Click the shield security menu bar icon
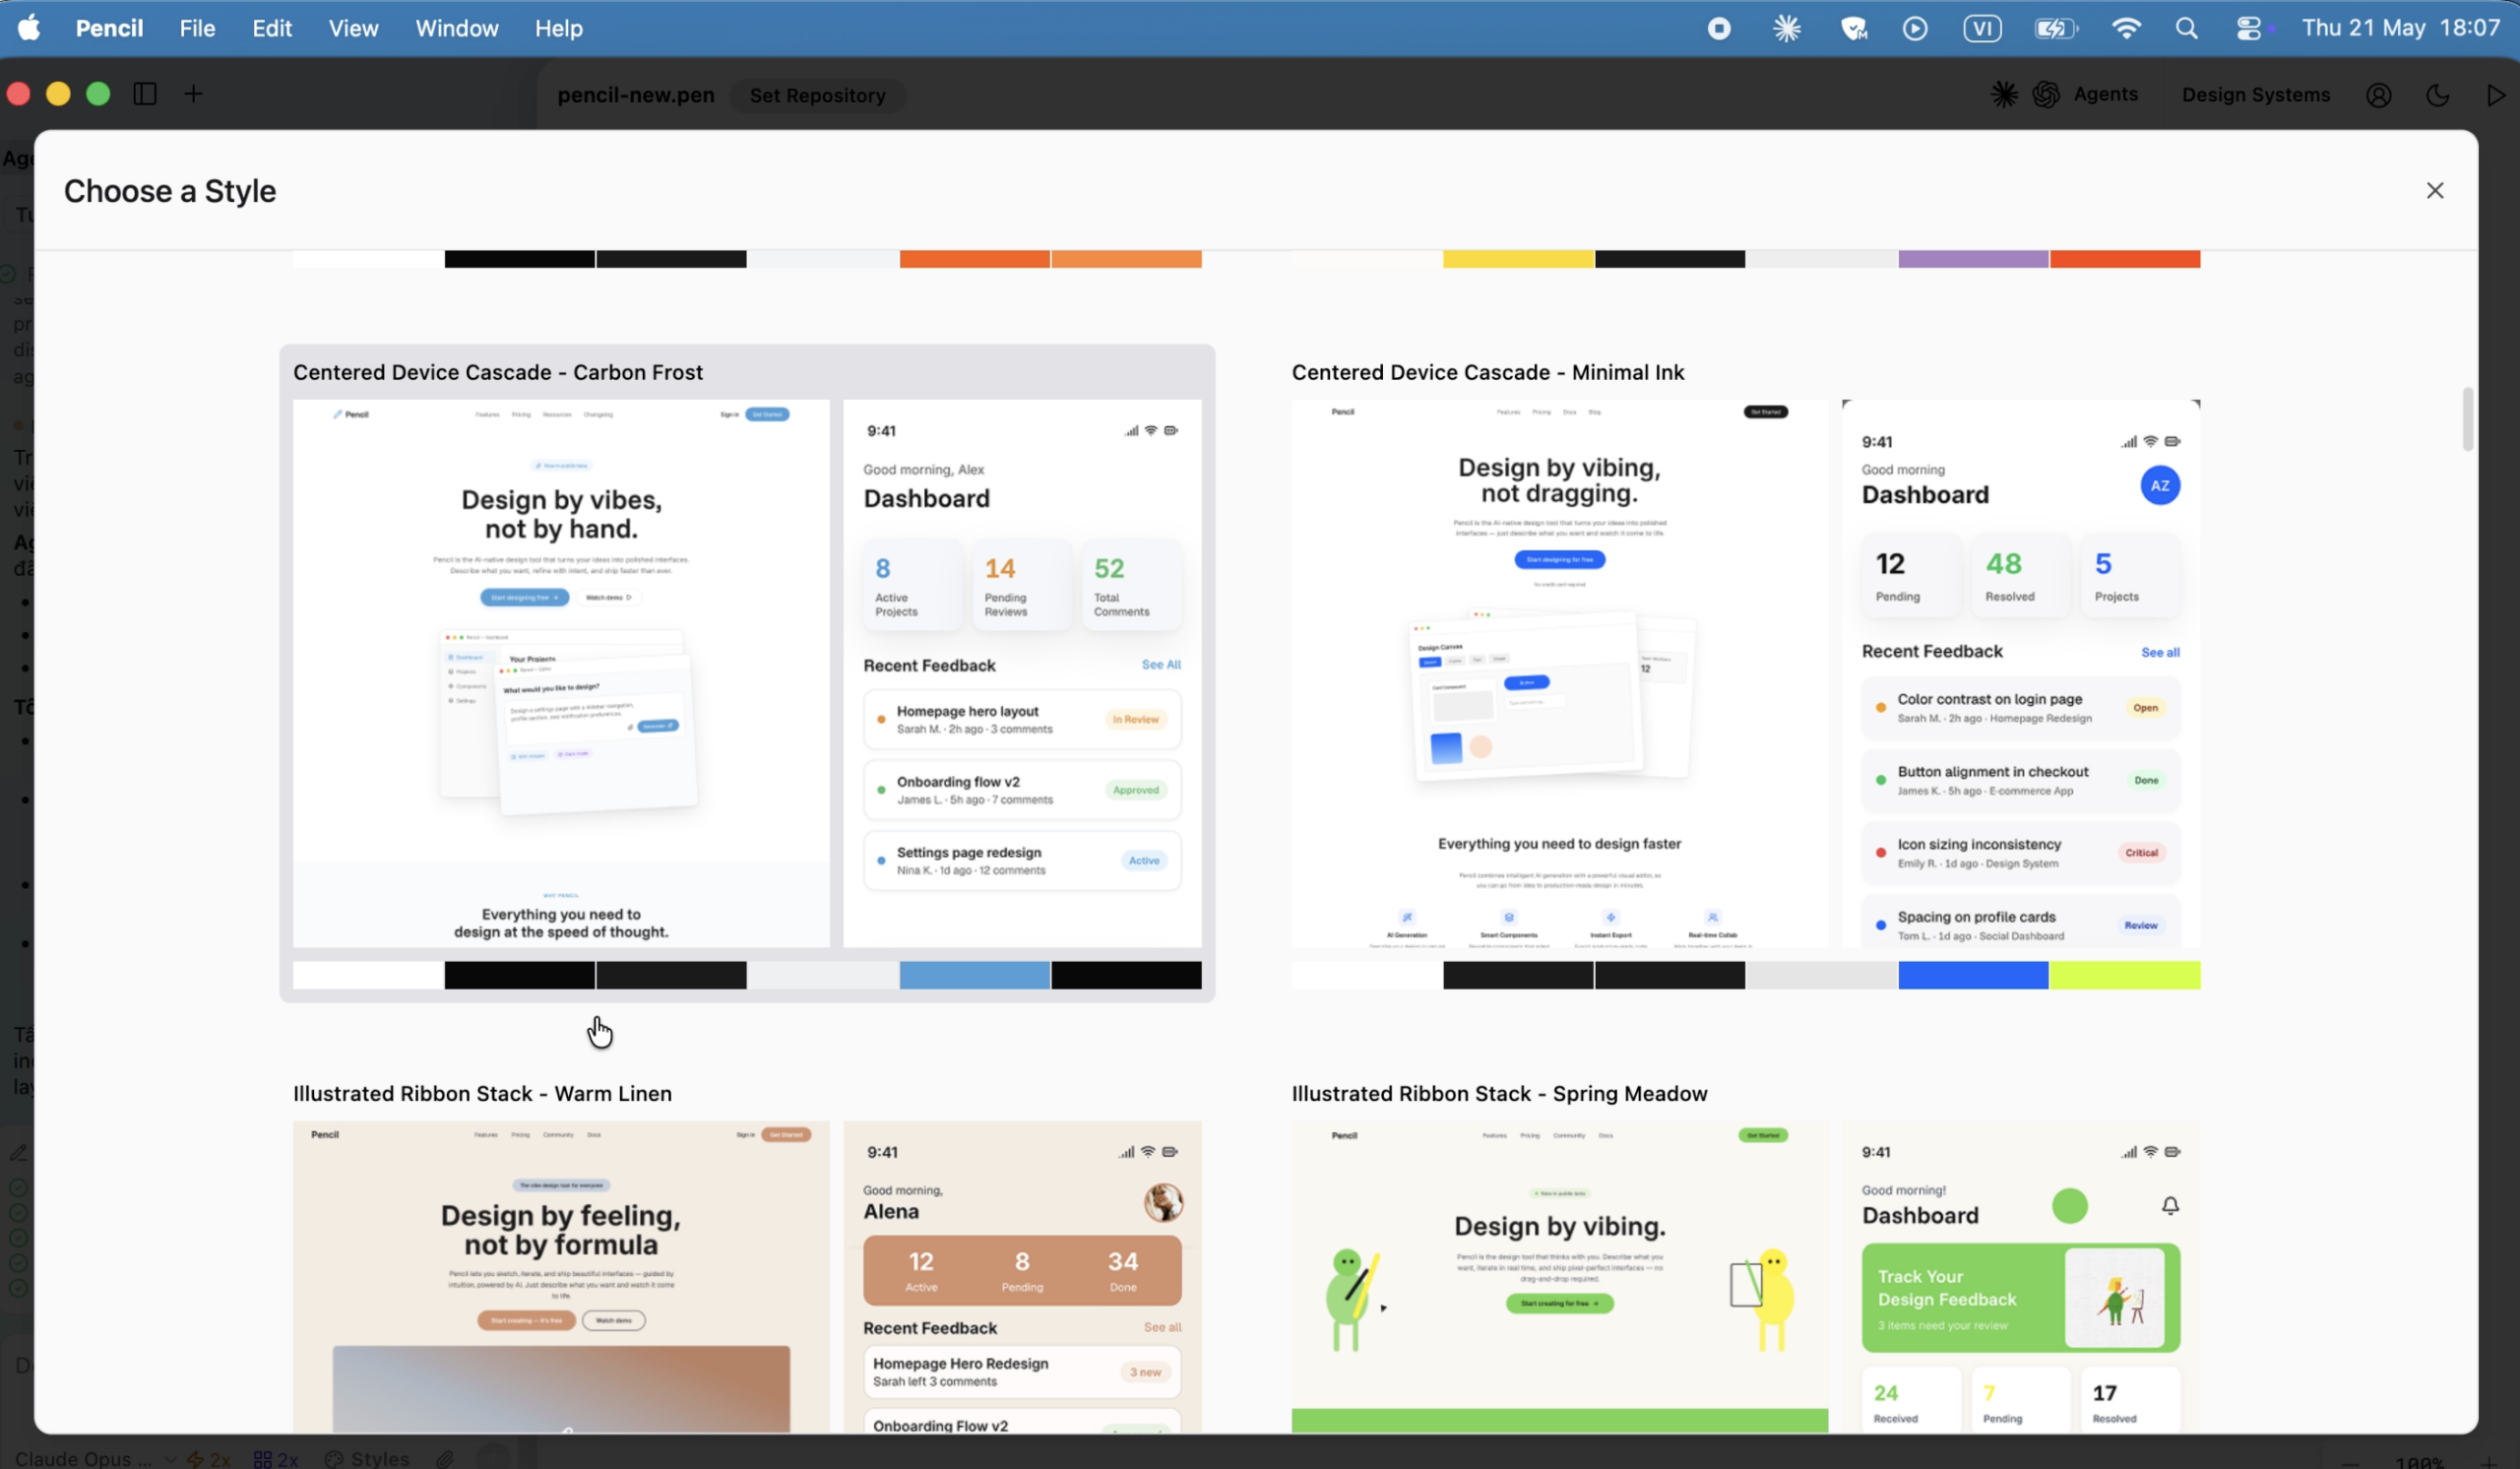 [x=1853, y=28]
